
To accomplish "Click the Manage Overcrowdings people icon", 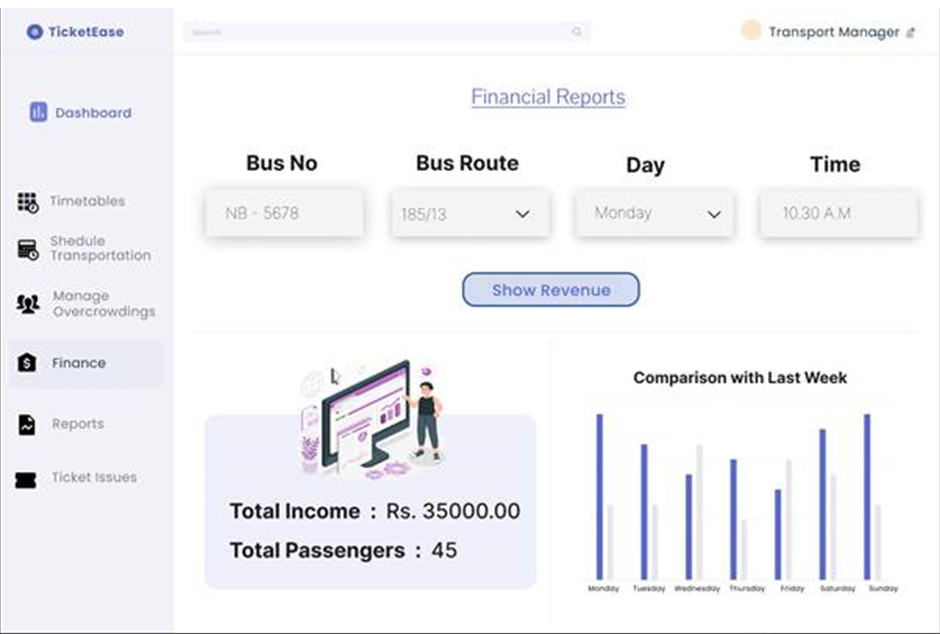I will point(28,304).
